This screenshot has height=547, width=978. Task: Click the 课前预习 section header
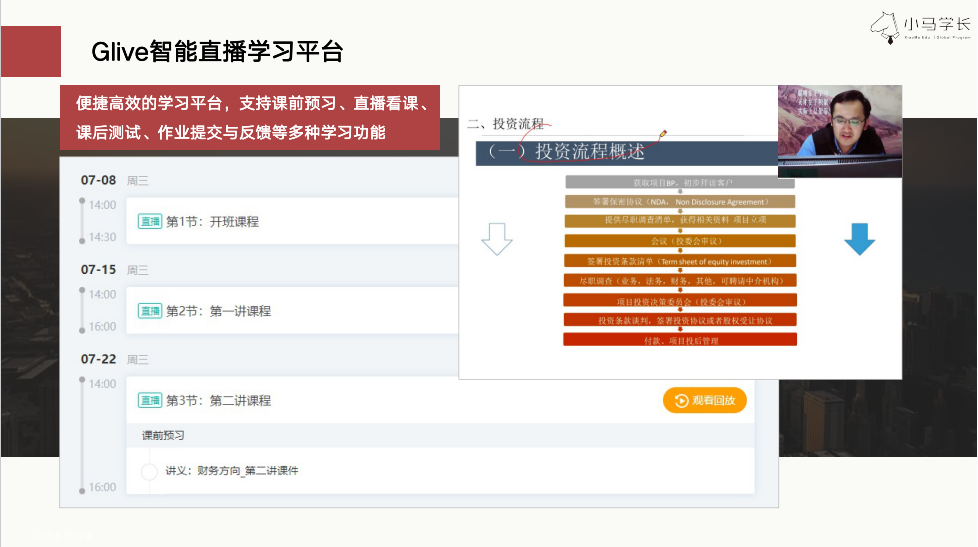click(440, 435)
